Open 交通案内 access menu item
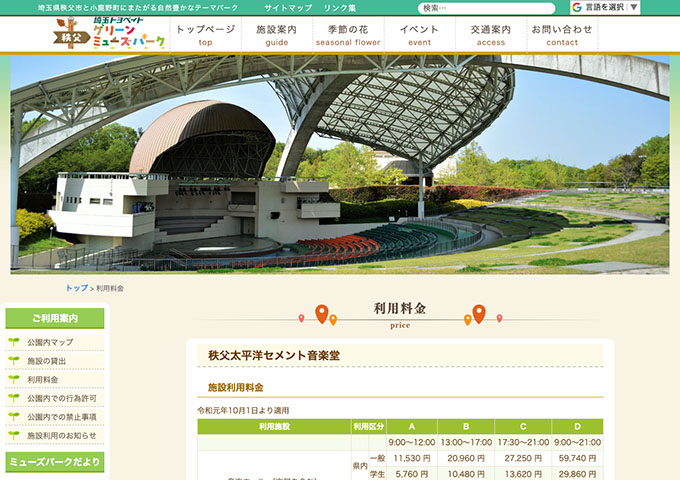Viewport: 680px width, 480px height. pos(490,35)
